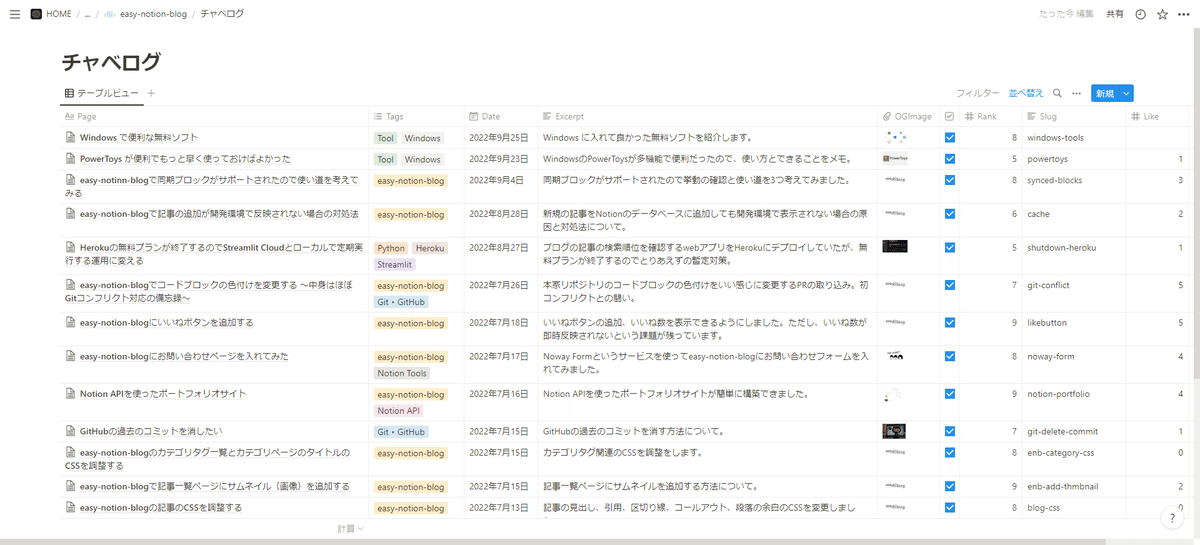Screen dimensions: 1200x545
Task: Uncheck the checkbox in synced-blocks row
Action: [950, 181]
